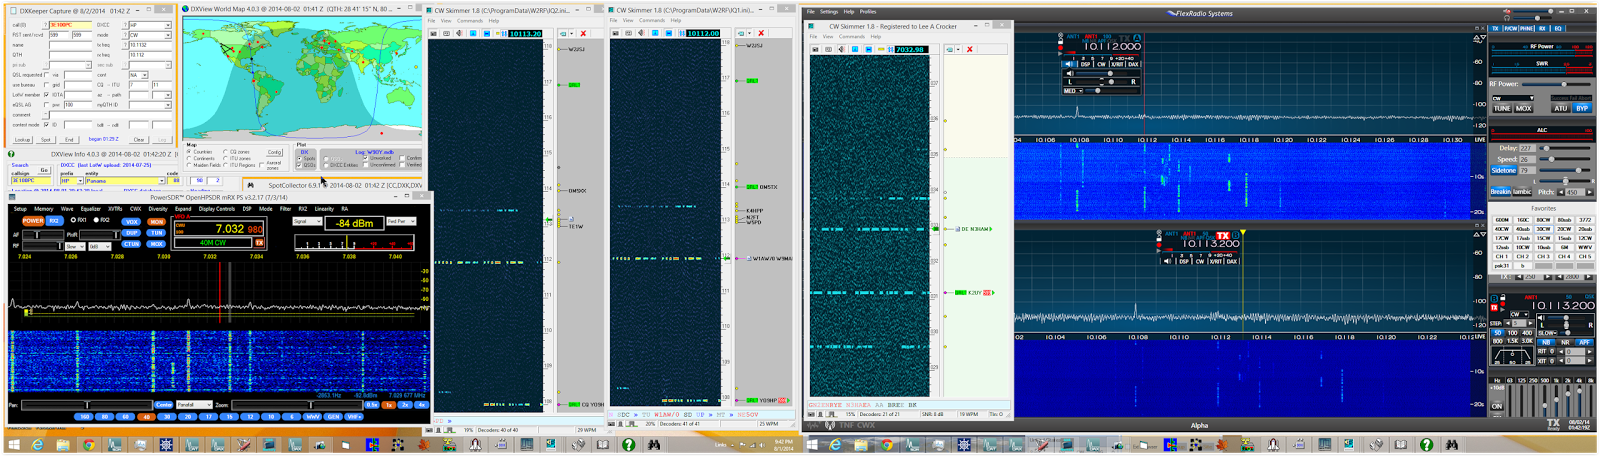Click the green help icon in right taskbar
This screenshot has height=456, width=1600.
coord(1427,445)
